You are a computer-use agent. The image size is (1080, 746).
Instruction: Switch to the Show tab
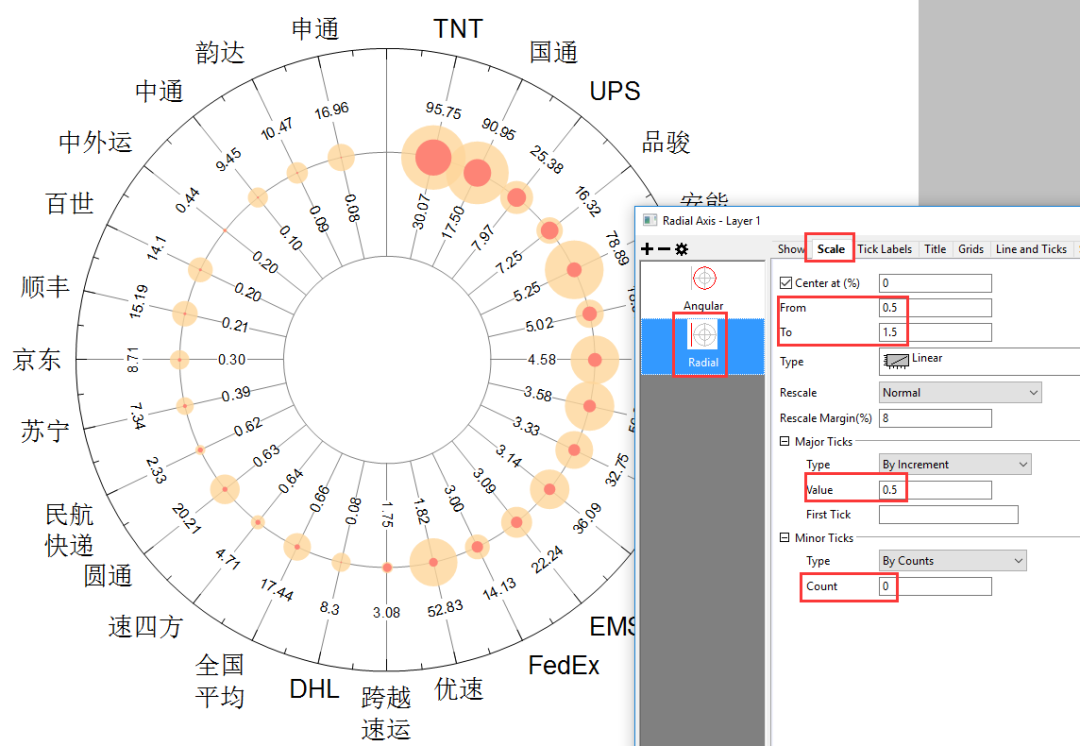coord(791,249)
